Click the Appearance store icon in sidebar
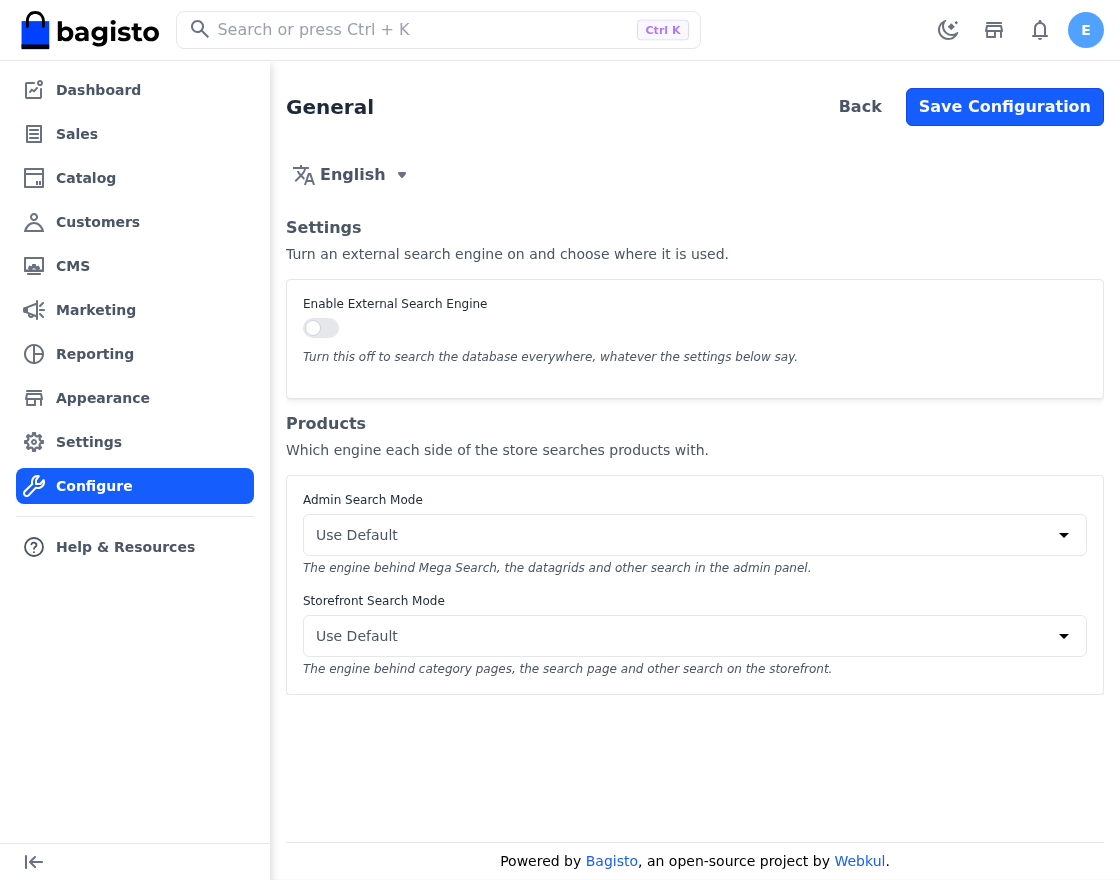 coord(34,398)
